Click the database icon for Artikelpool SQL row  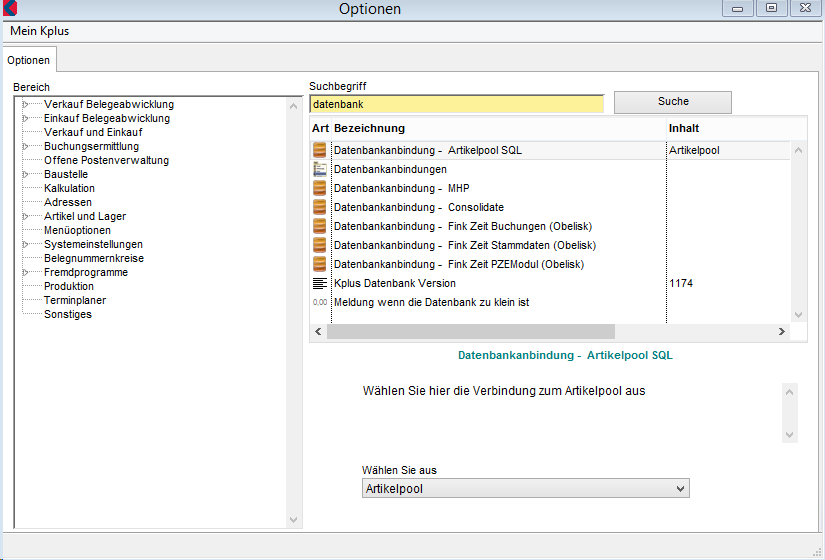coord(319,150)
